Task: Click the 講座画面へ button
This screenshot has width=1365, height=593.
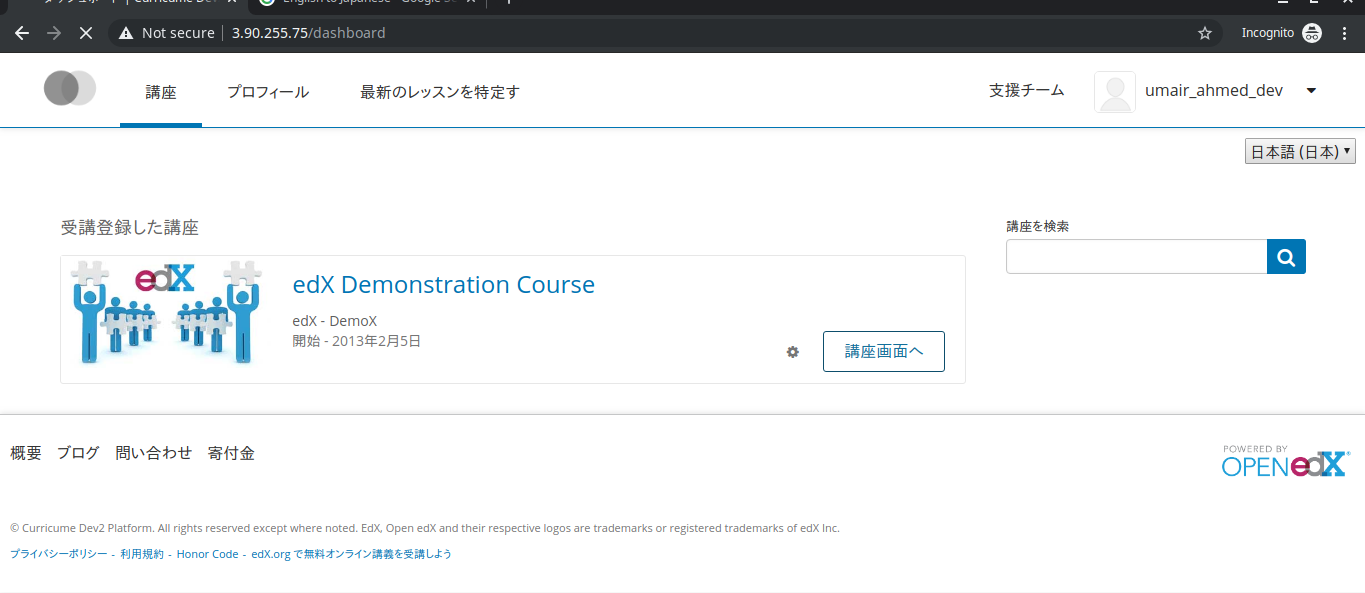Action: pos(883,351)
